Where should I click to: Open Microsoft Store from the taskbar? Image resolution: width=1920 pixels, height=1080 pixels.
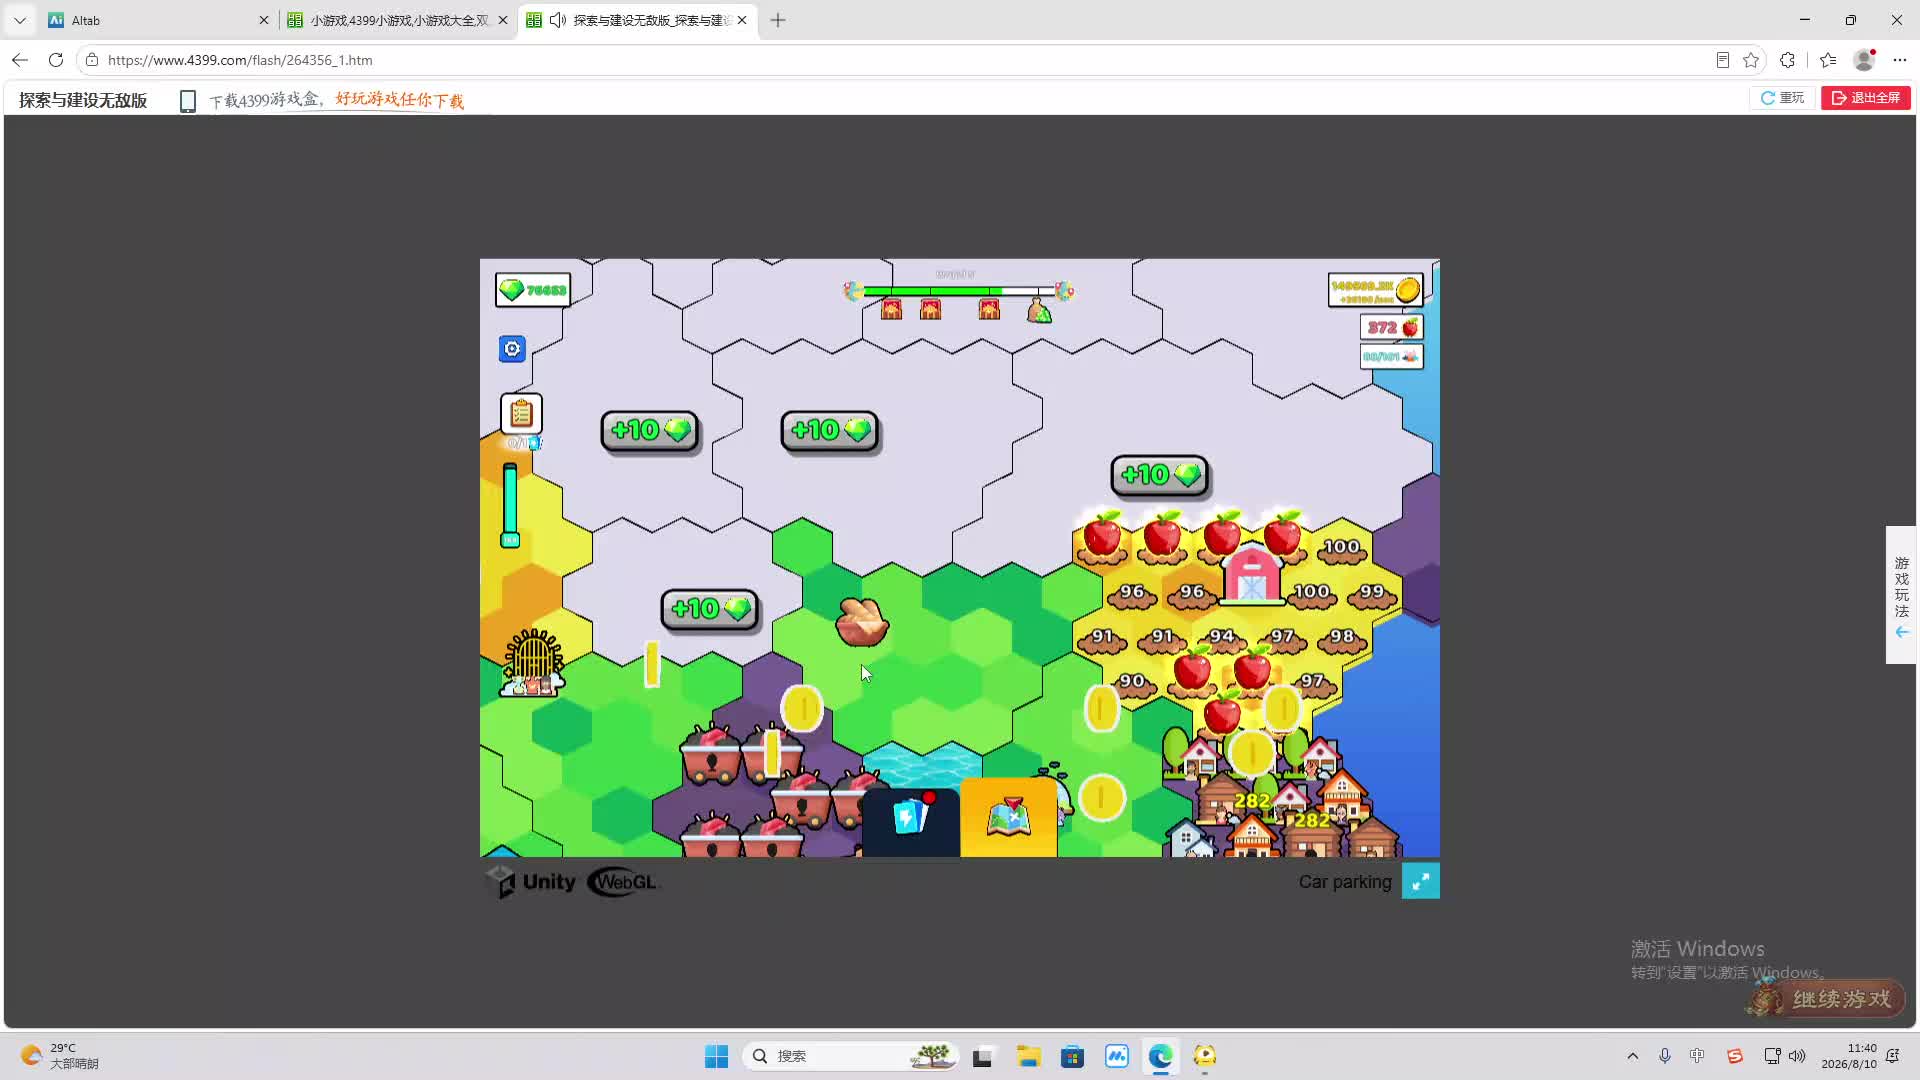pos(1073,1056)
